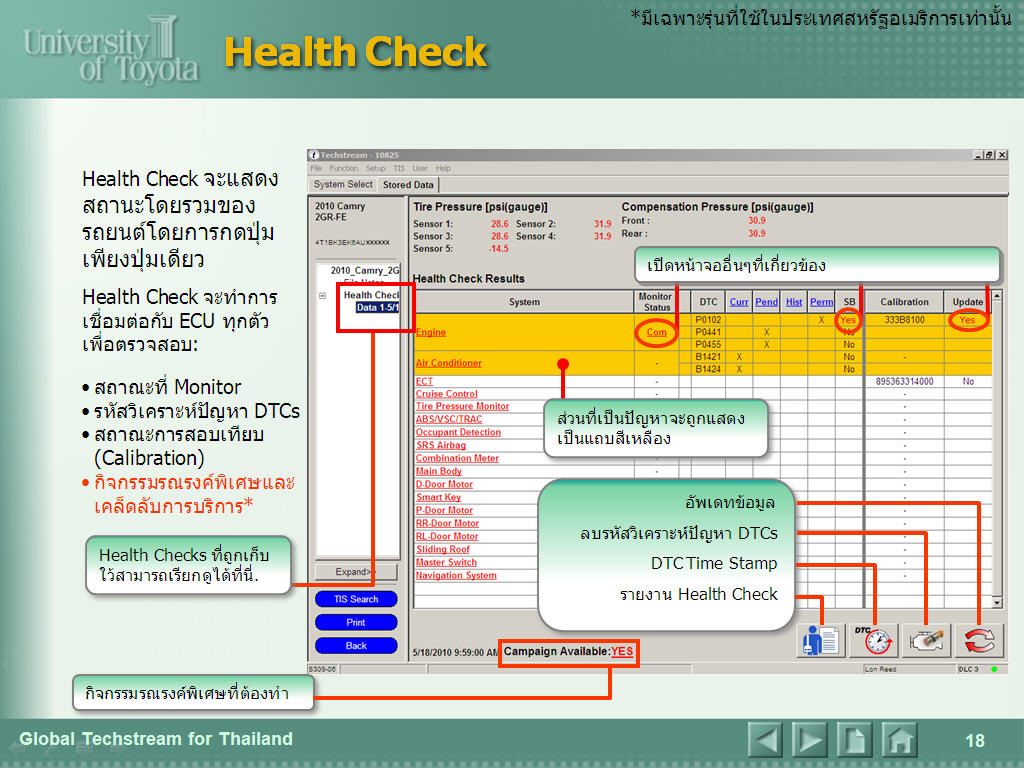Open the Function menu

click(x=344, y=168)
